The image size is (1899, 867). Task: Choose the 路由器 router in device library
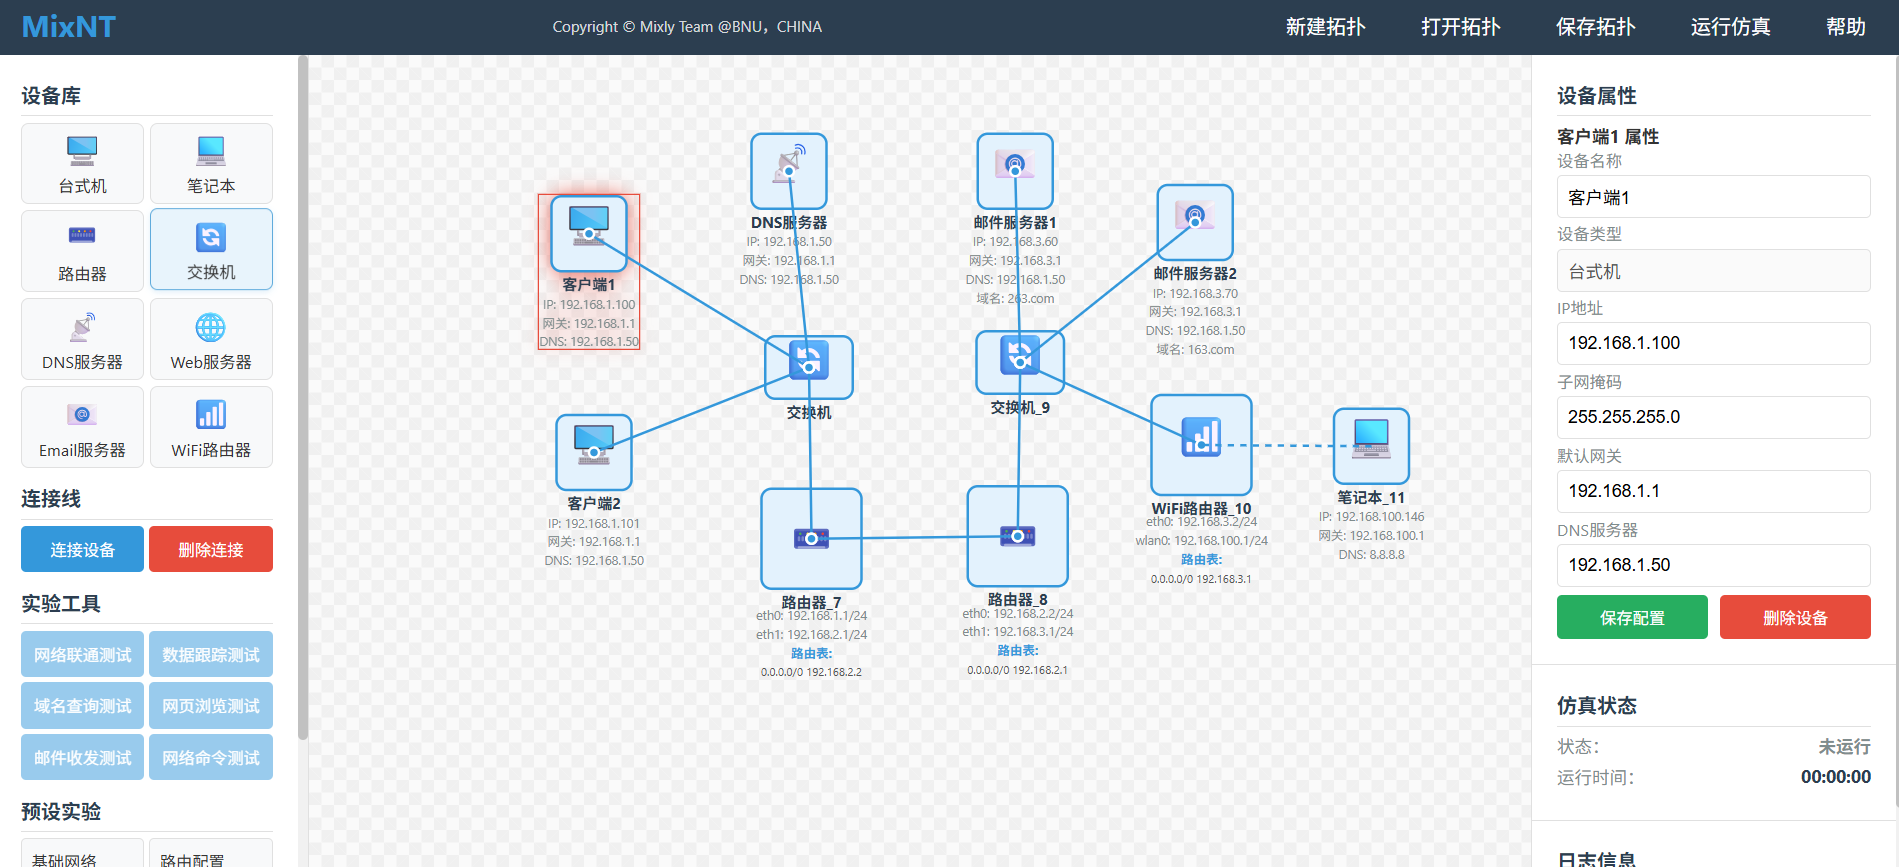pos(82,250)
